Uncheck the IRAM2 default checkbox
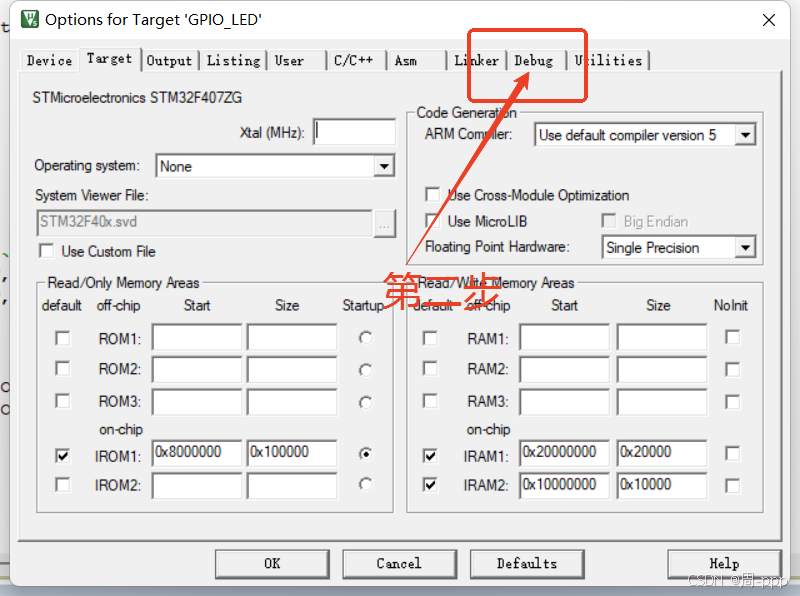The width and height of the screenshot is (800, 596). [x=429, y=484]
